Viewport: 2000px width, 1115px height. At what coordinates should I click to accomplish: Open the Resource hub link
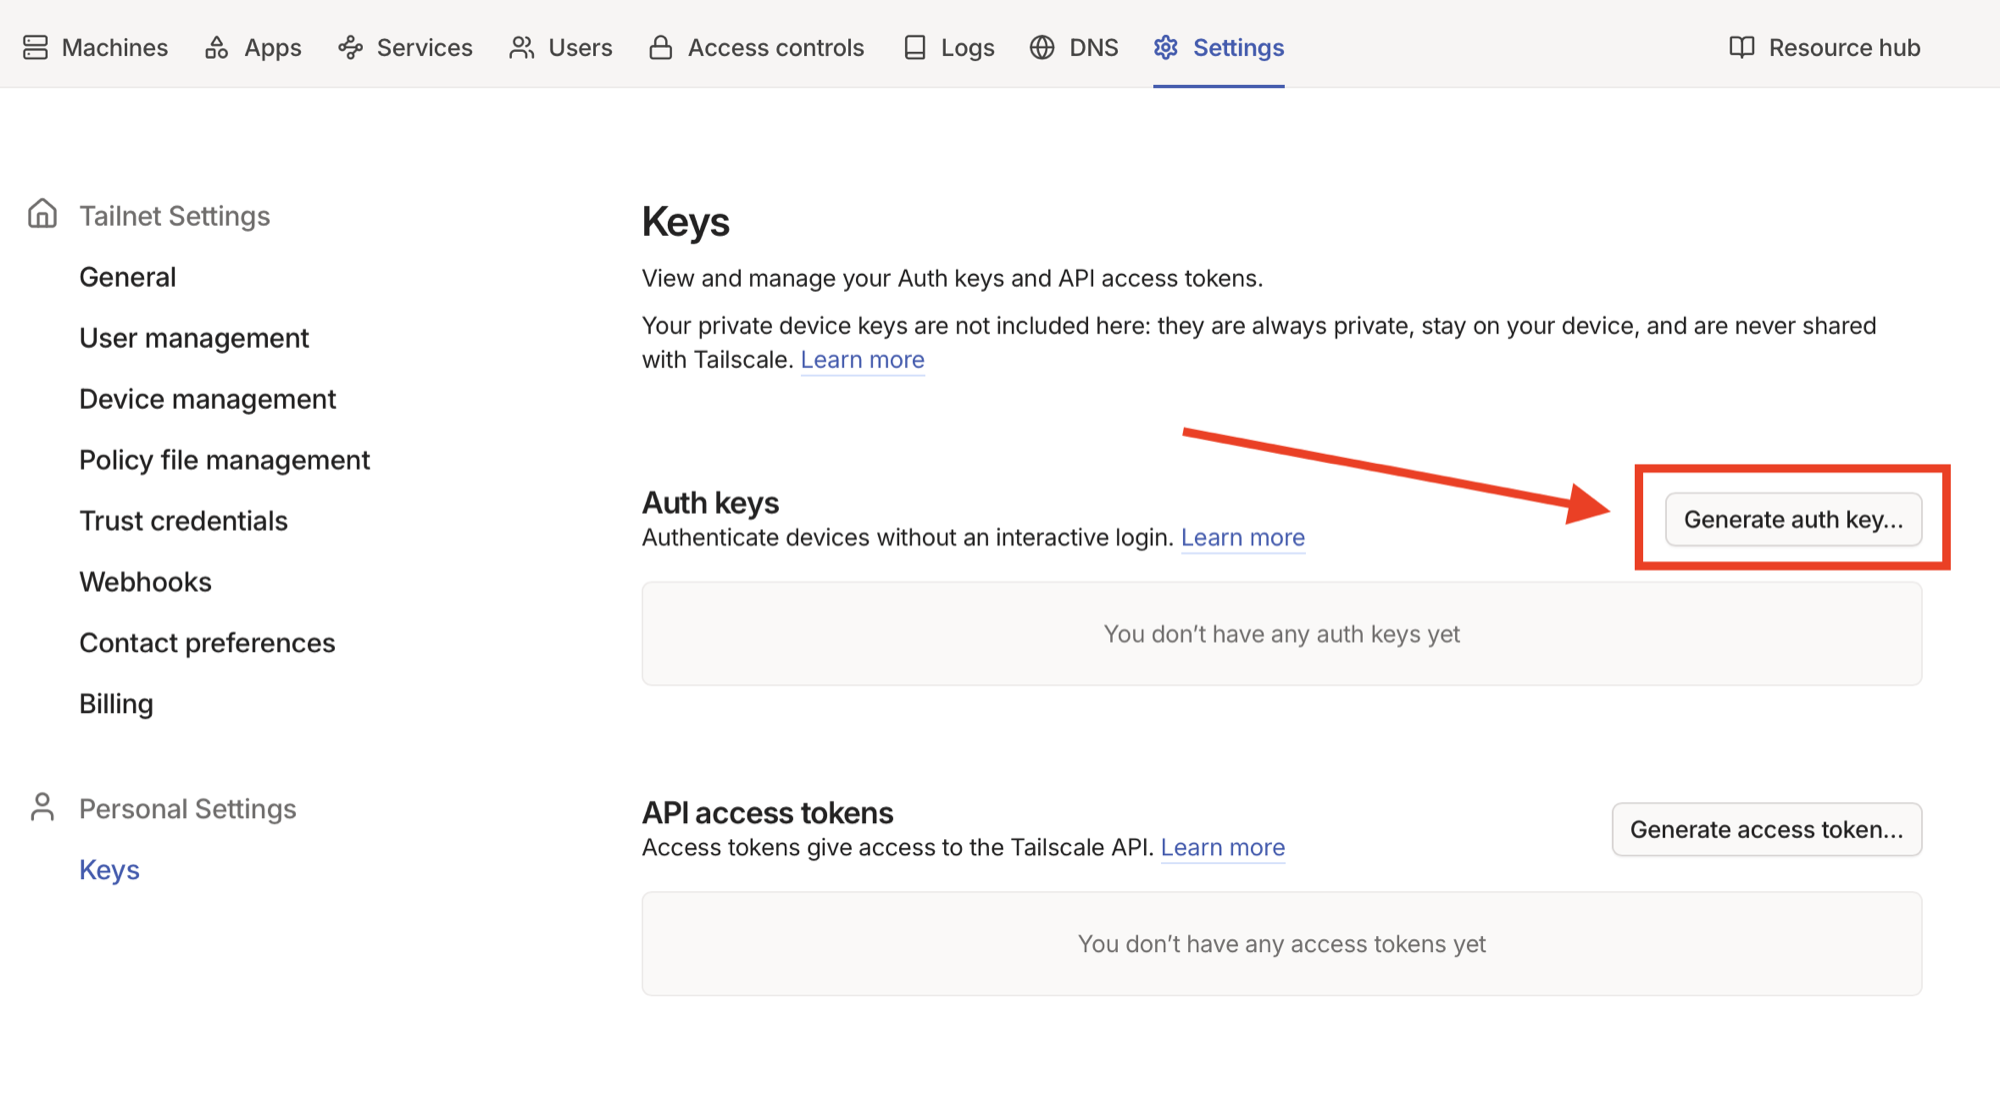pyautogui.click(x=1825, y=47)
